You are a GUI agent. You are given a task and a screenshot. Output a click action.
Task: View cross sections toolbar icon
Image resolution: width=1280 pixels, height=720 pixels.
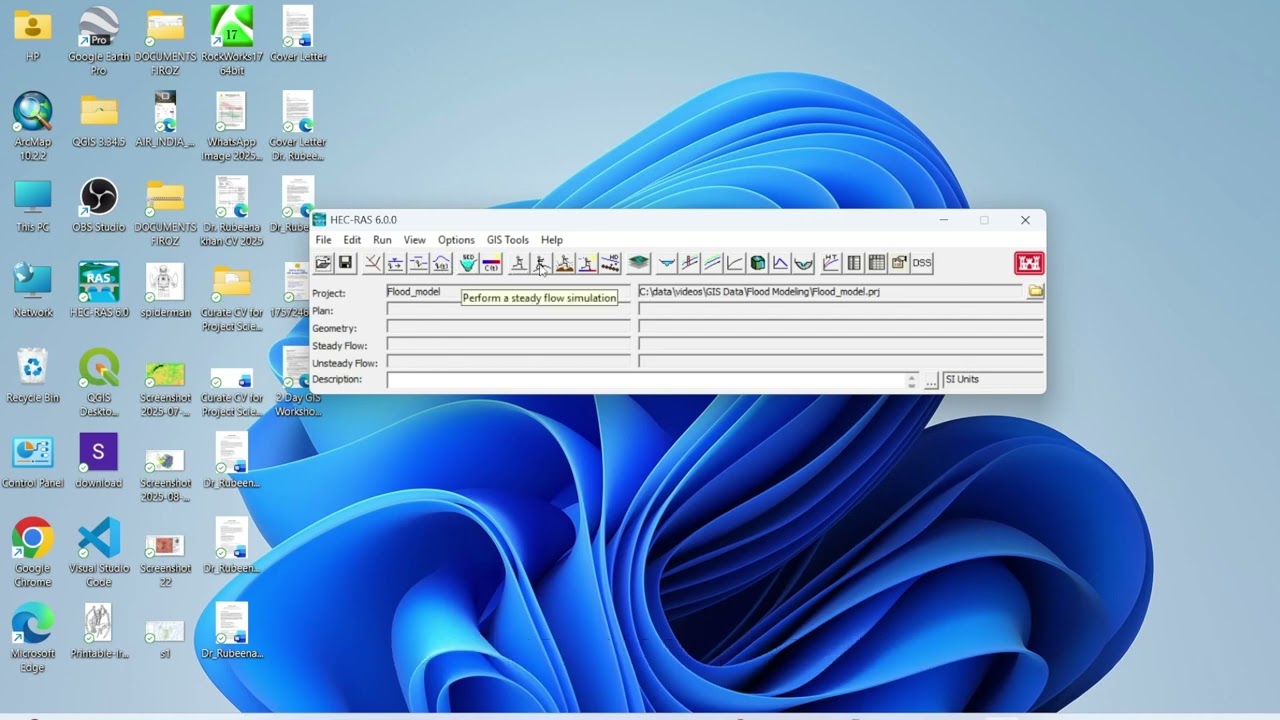pyautogui.click(x=666, y=263)
